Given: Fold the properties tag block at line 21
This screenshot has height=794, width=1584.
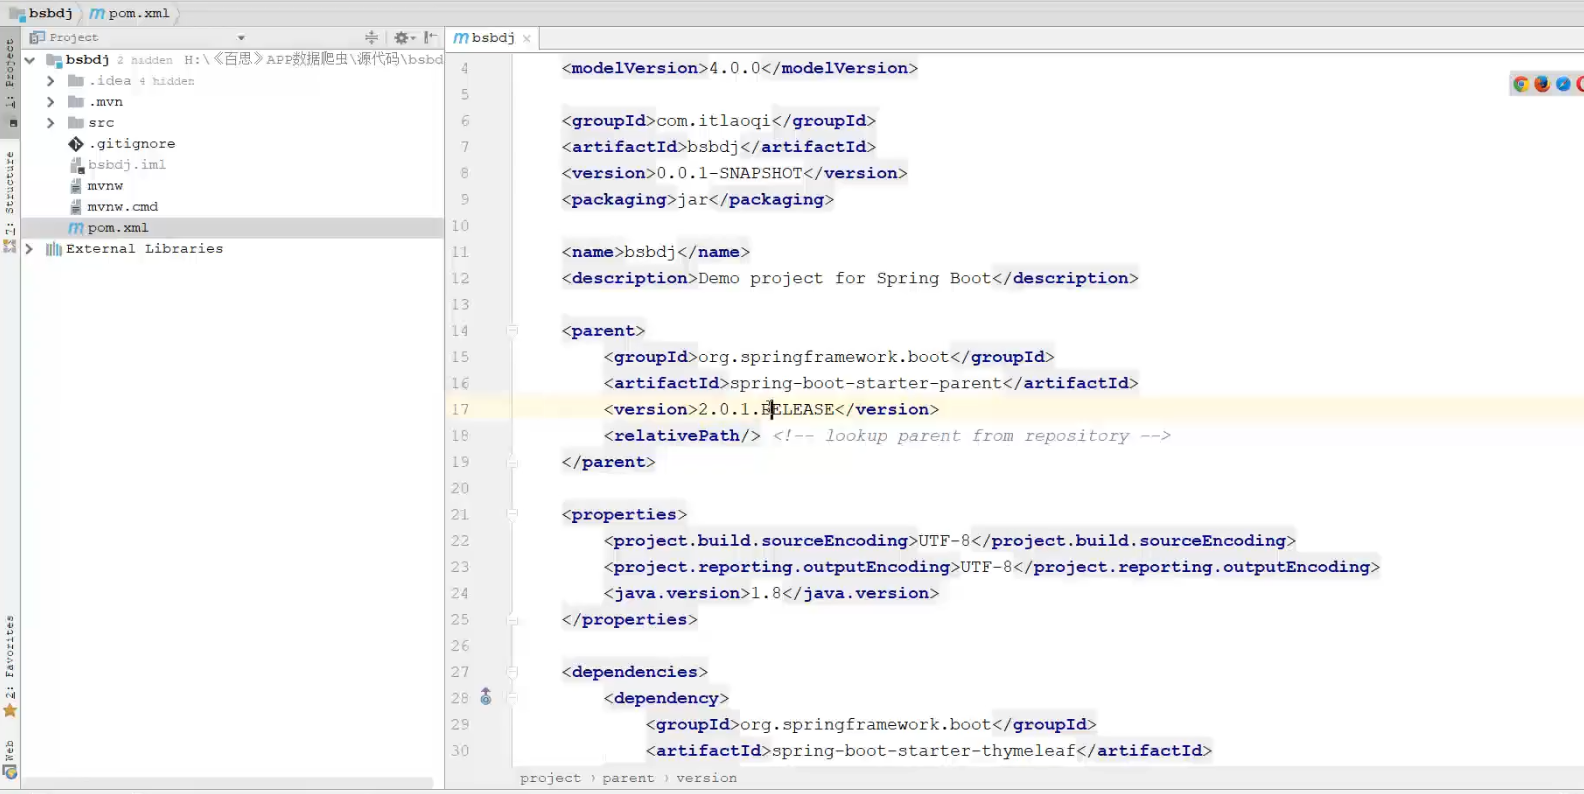Looking at the screenshot, I should [512, 514].
